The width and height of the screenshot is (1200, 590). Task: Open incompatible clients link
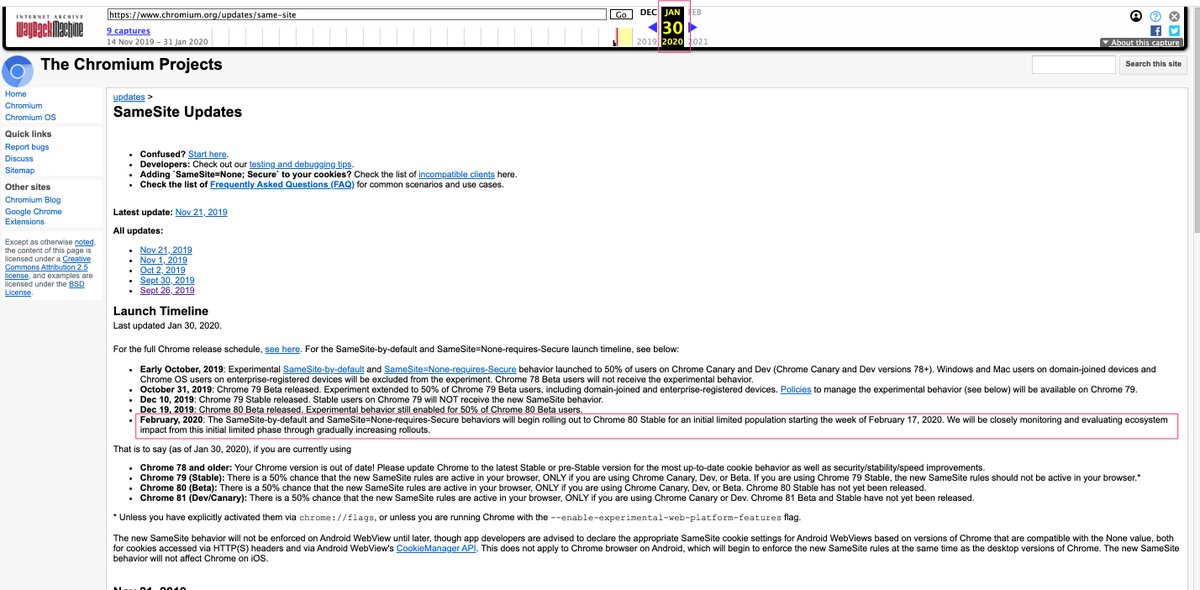(456, 174)
